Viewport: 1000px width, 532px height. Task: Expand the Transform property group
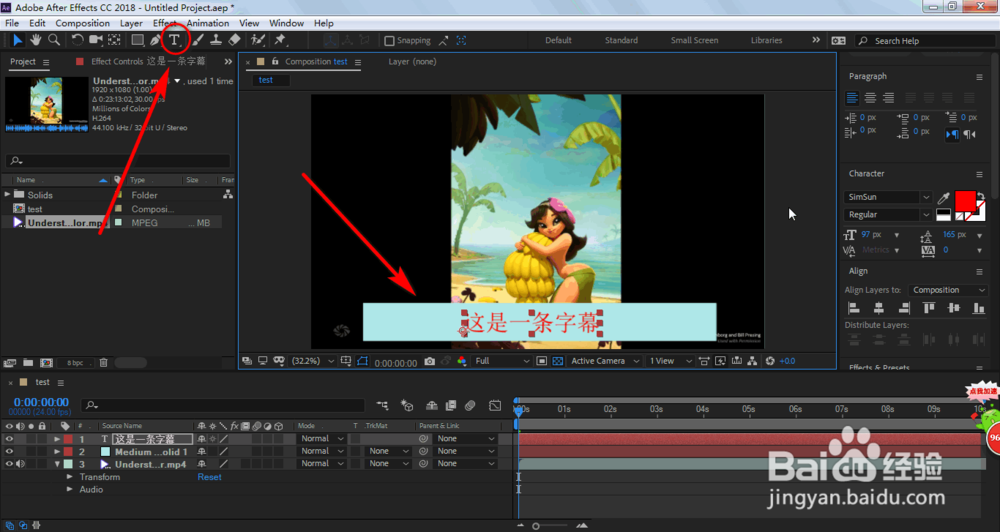70,477
